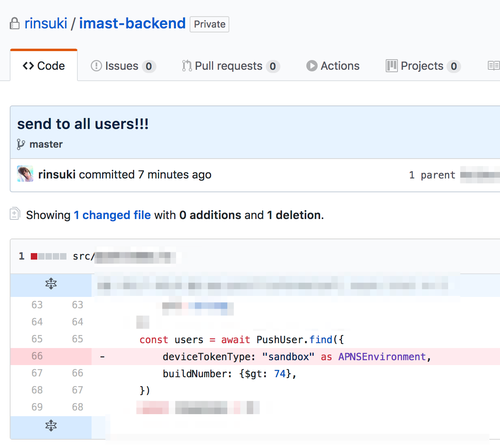Open the rinsuki owner link
This screenshot has width=500, height=447.
point(46,24)
